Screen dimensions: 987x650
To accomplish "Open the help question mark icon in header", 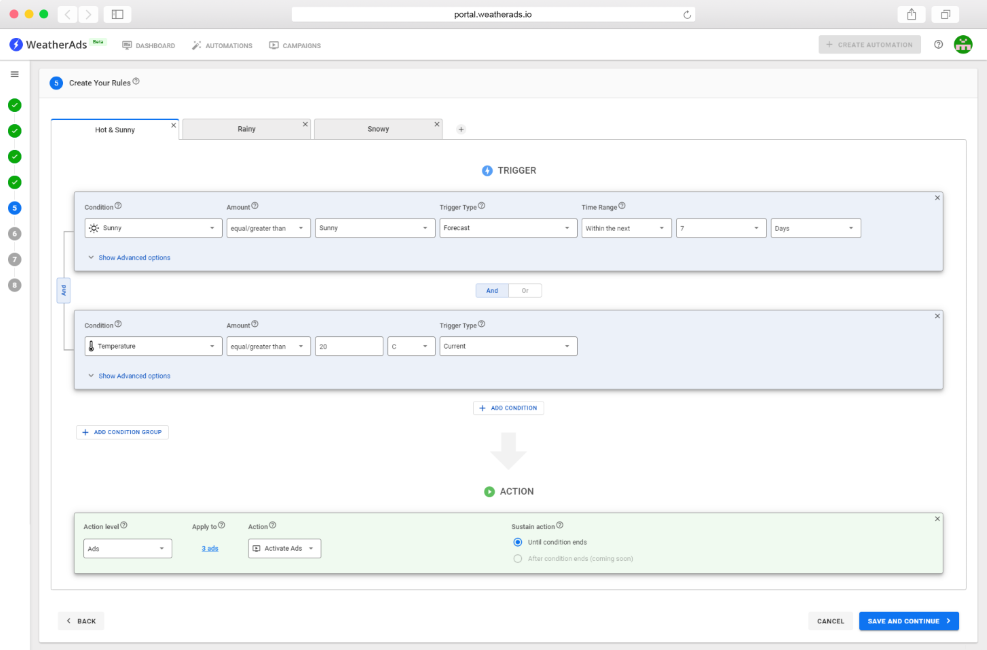I will 939,45.
